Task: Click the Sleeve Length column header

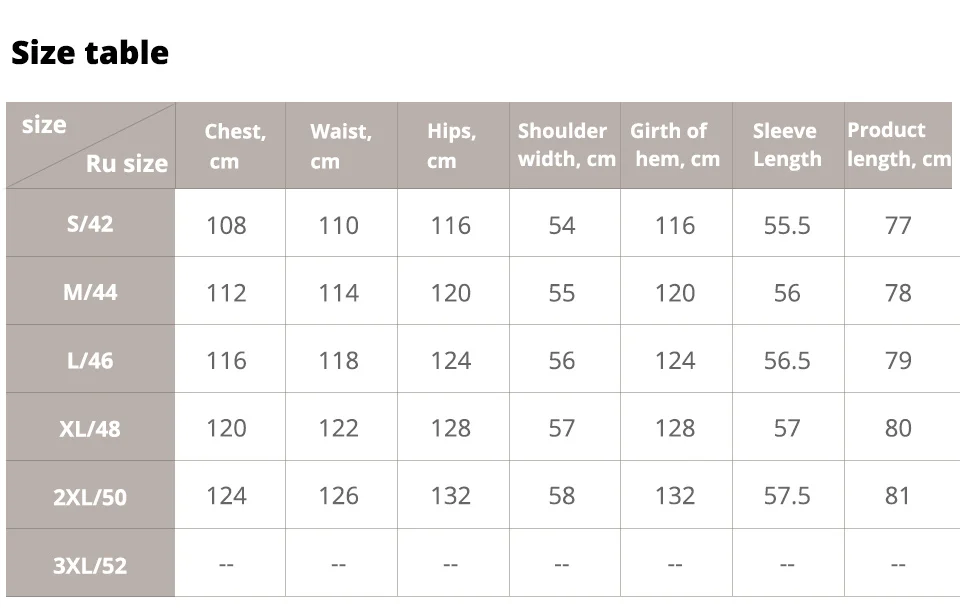Action: tap(789, 146)
